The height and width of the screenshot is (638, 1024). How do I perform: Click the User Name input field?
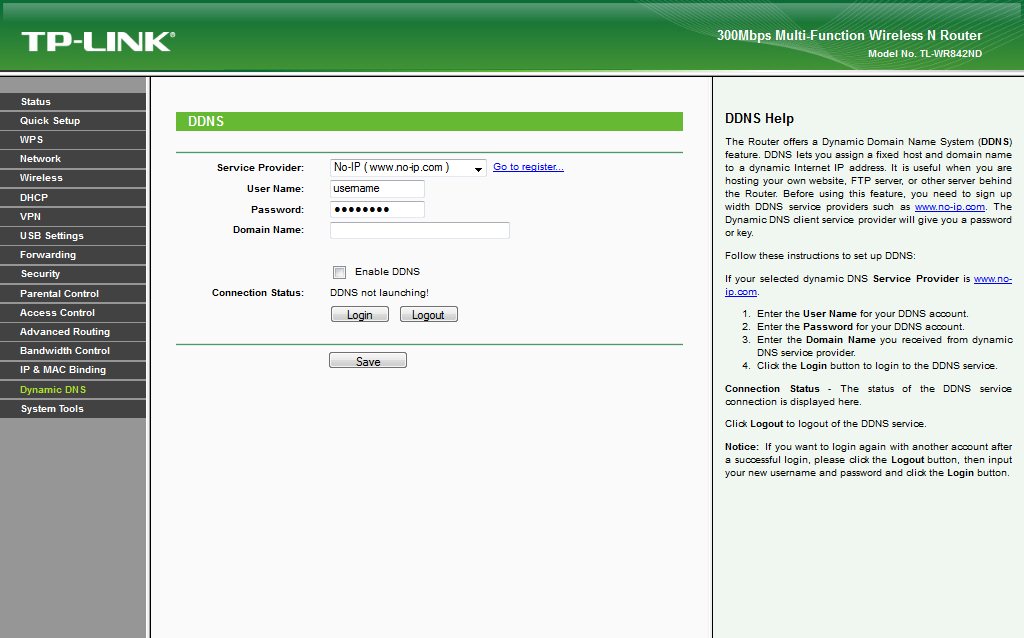click(x=377, y=189)
